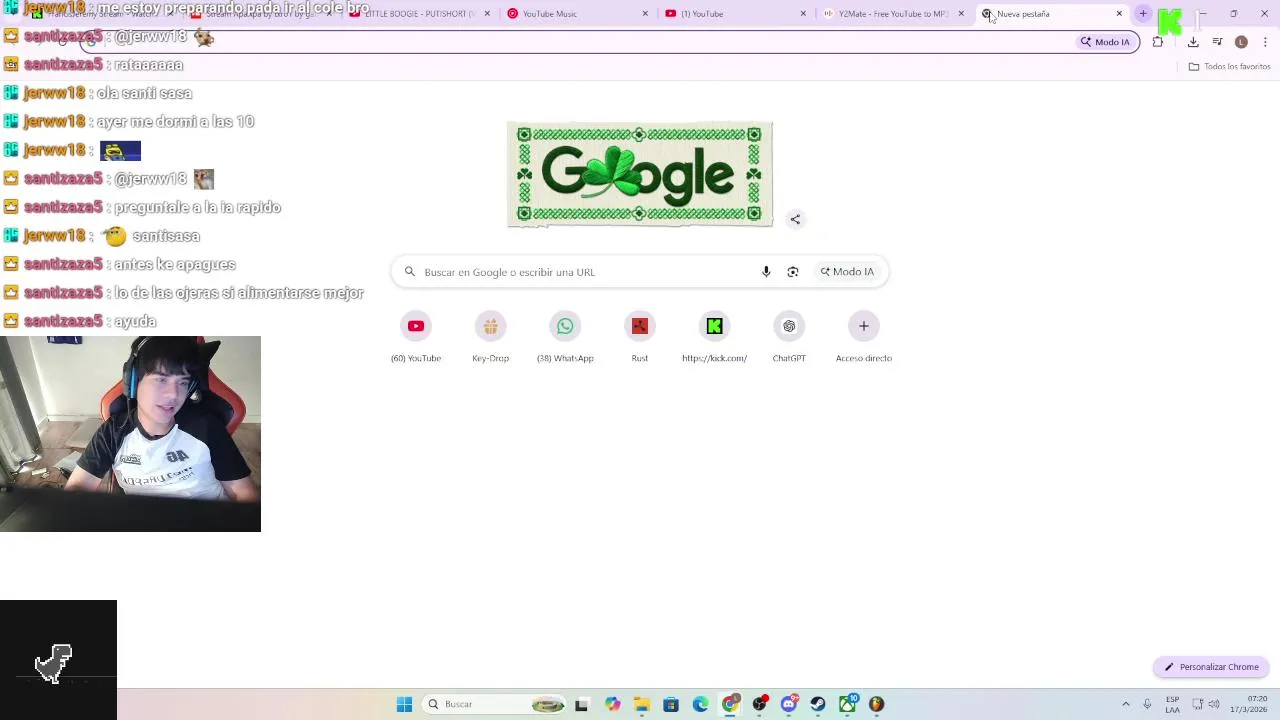
Task: Open the Xbox app from the taskbar
Action: coord(848,704)
